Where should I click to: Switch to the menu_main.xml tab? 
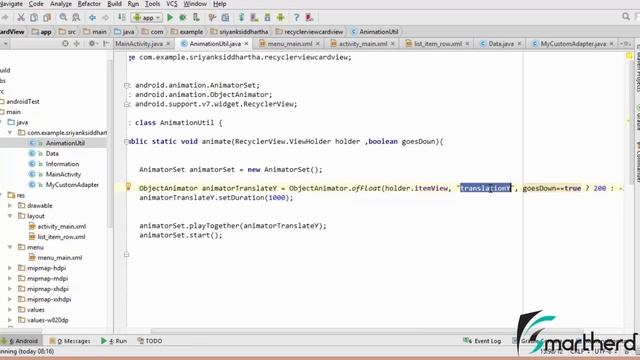coord(290,43)
